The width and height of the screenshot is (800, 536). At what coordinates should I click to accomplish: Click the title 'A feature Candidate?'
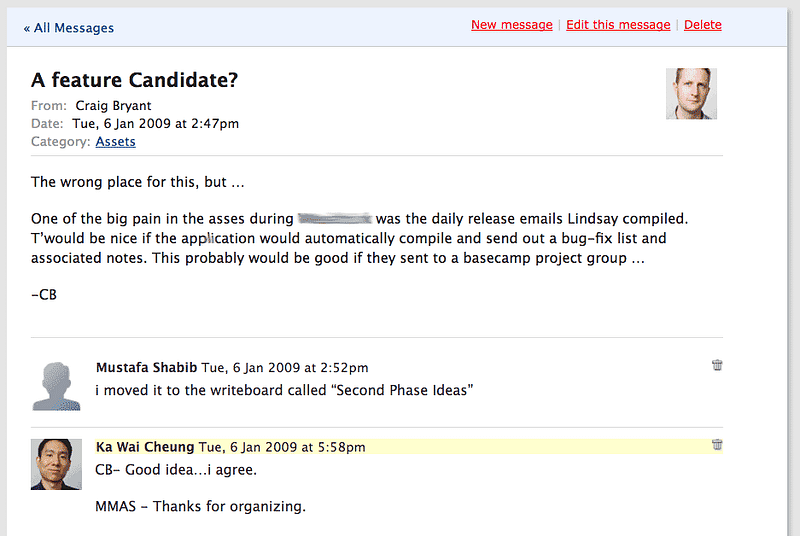point(135,80)
